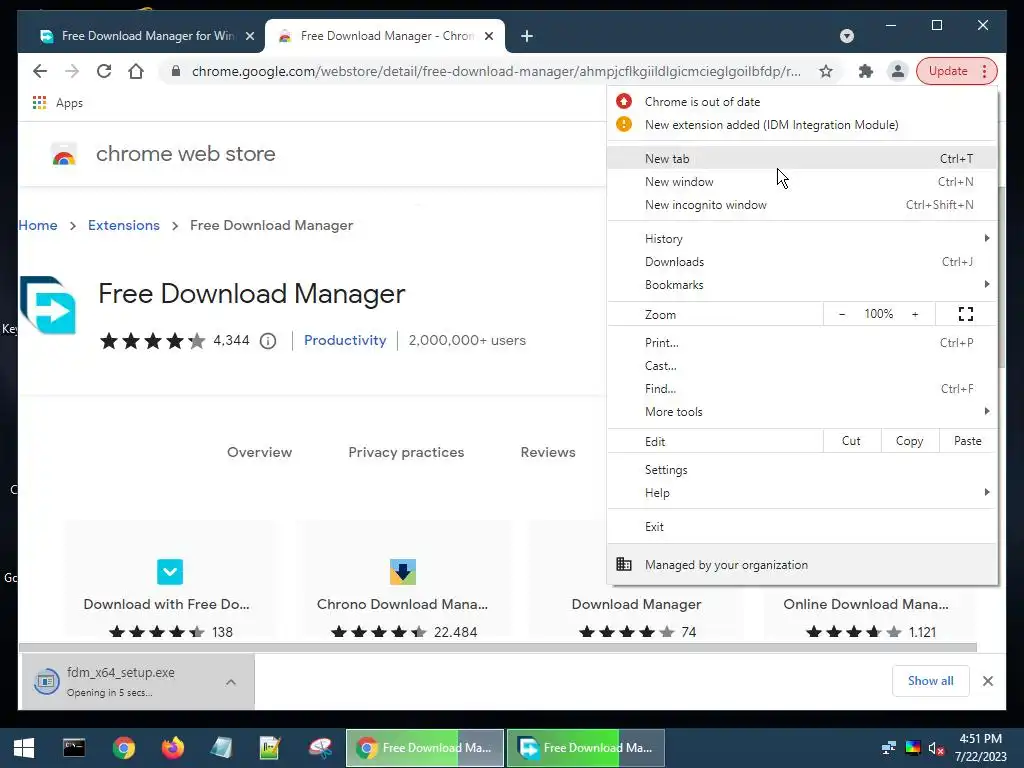Follow the Home breadcrumb link
Screen dimensions: 1024x768
click(38, 225)
